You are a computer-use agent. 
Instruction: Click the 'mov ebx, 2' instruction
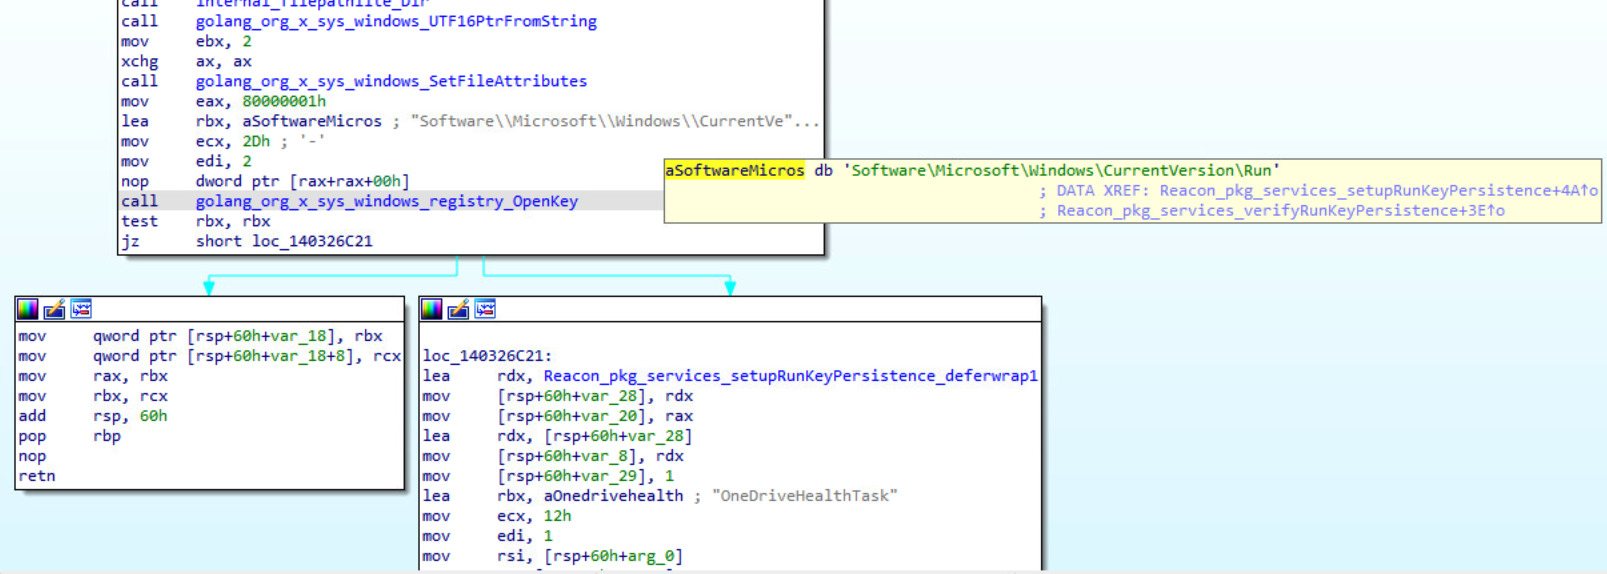(186, 41)
